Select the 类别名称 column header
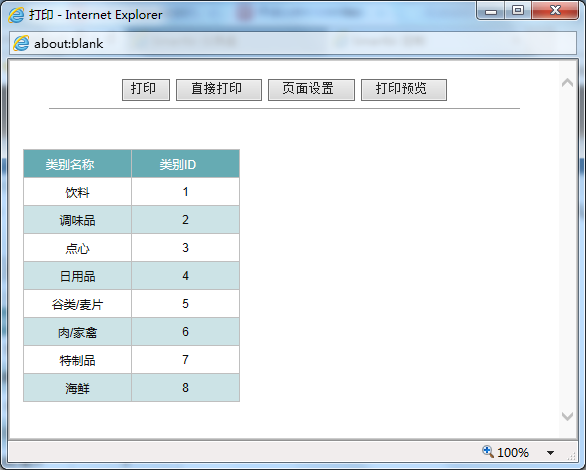The height and width of the screenshot is (470, 586). (x=77, y=164)
